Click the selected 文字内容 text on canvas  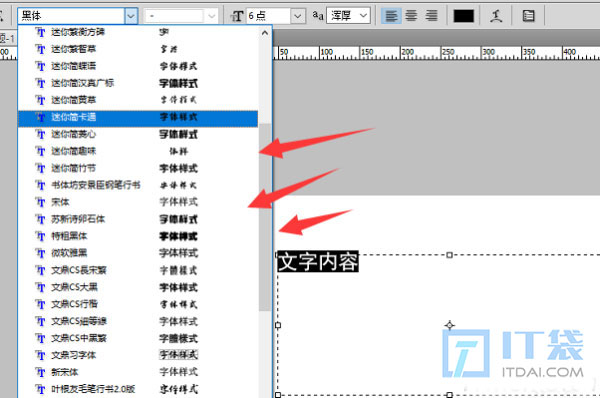(318, 262)
